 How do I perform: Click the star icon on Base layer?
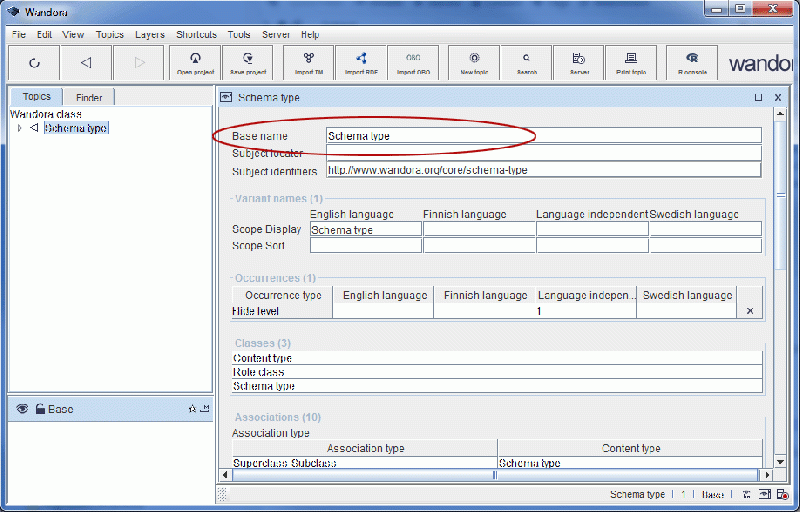(191, 409)
